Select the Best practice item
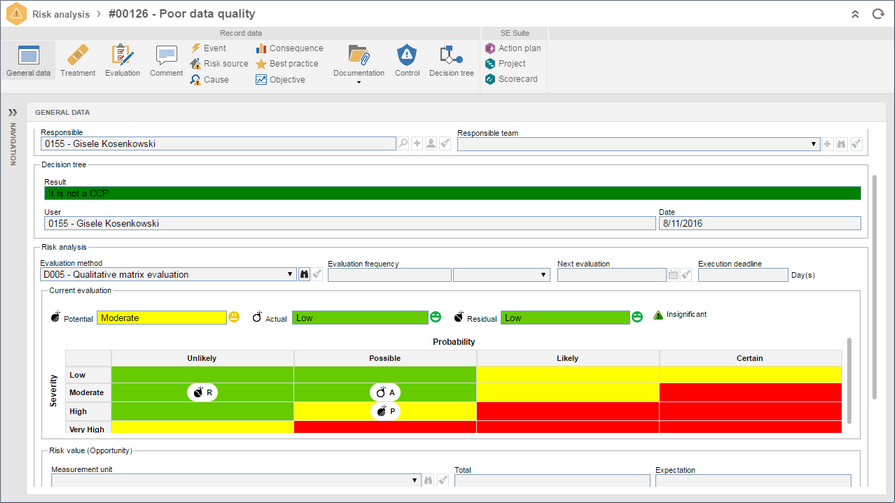 point(287,63)
